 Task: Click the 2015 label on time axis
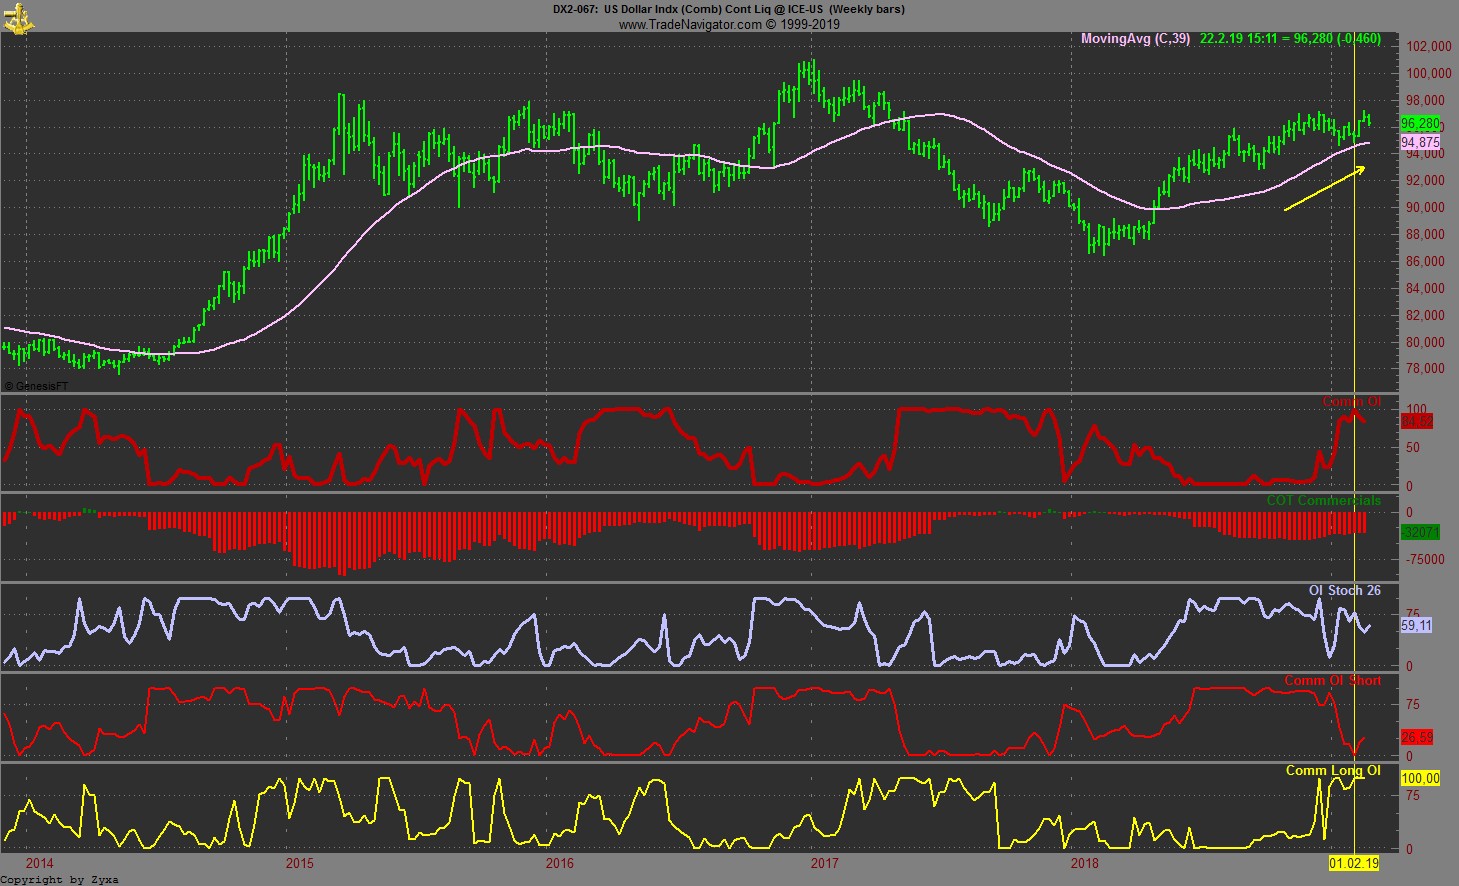pyautogui.click(x=299, y=863)
